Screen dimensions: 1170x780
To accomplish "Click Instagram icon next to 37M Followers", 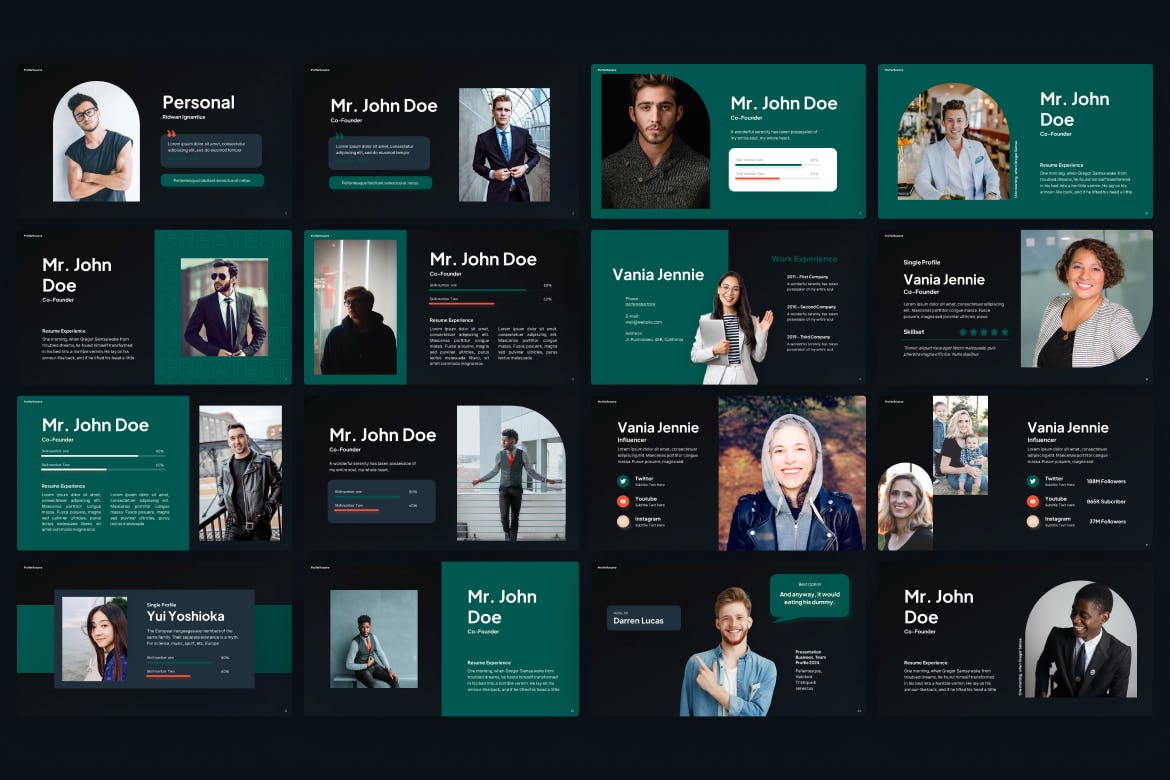I will pyautogui.click(x=1033, y=521).
